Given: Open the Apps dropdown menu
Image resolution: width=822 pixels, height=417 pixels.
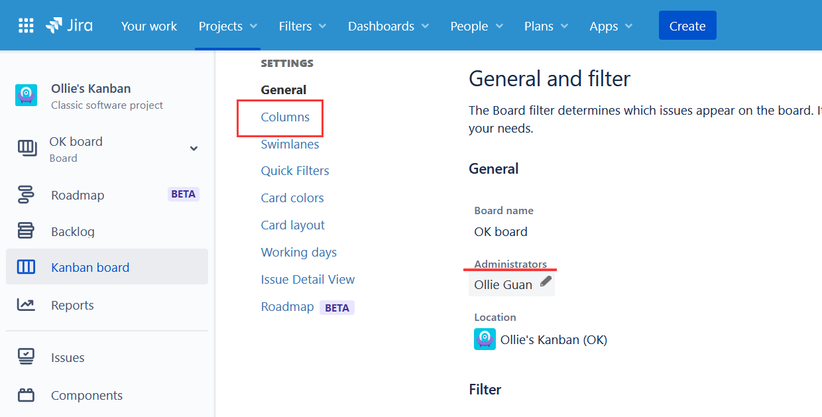Looking at the screenshot, I should coord(611,26).
